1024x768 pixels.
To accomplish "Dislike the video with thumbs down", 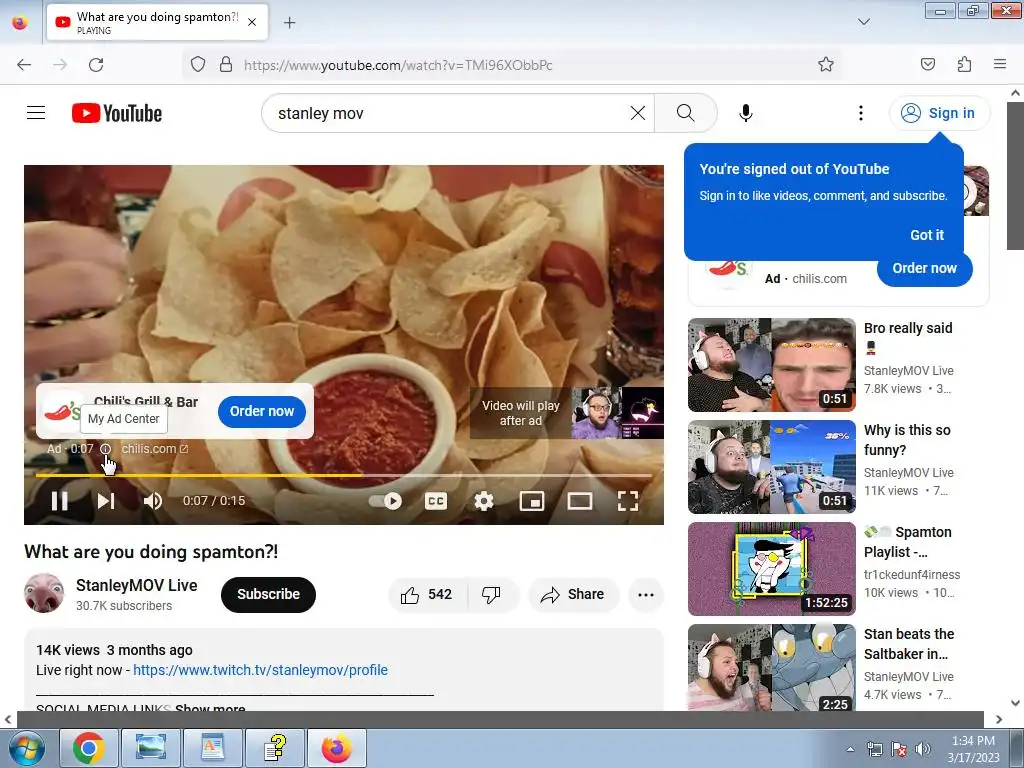I will pos(491,595).
